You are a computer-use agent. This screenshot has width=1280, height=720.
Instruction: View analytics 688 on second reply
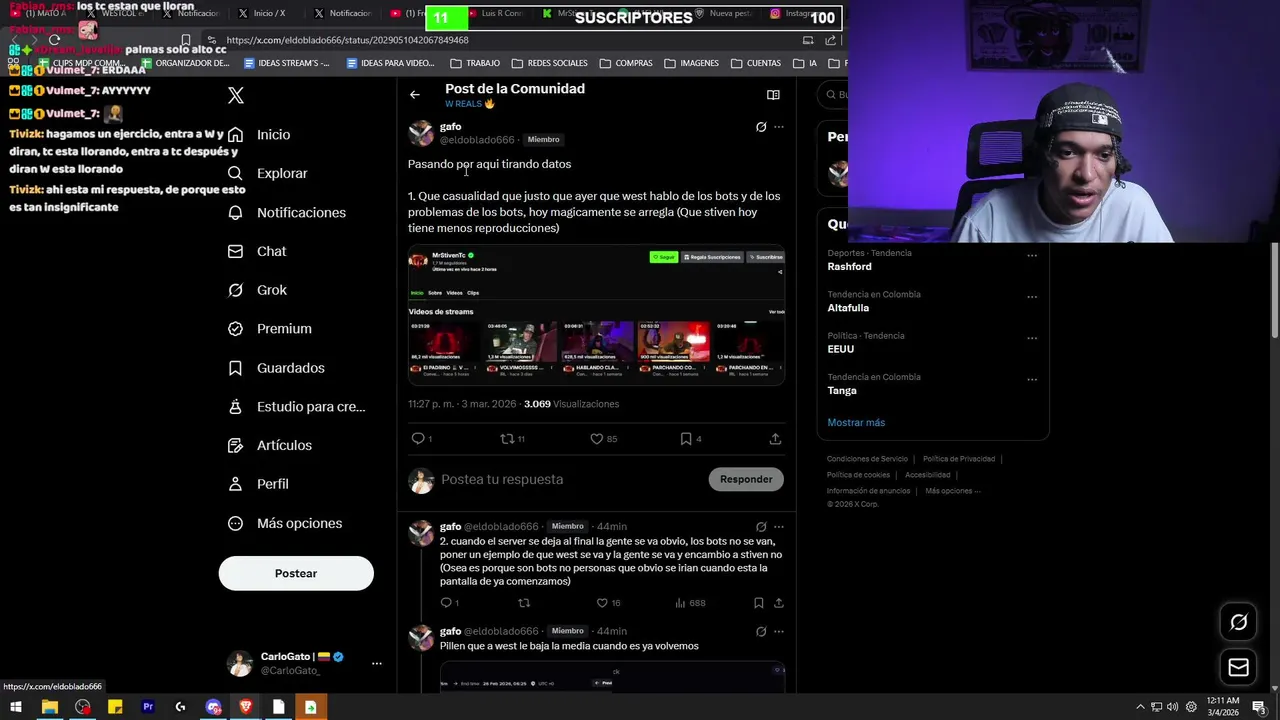pyautogui.click(x=690, y=603)
